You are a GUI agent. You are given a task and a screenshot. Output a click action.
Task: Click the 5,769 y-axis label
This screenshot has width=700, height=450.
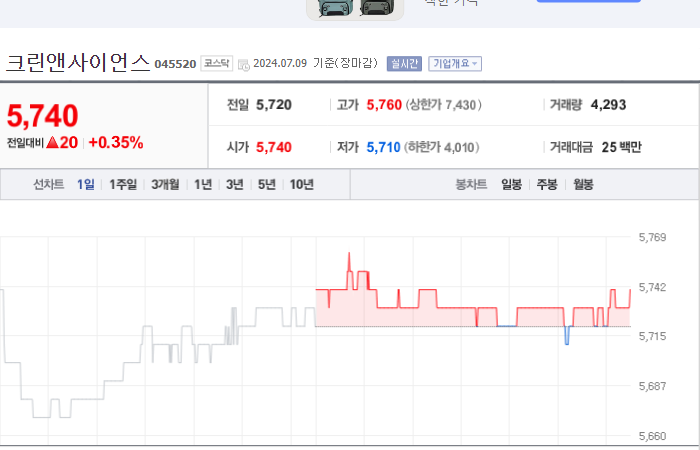coord(652,238)
